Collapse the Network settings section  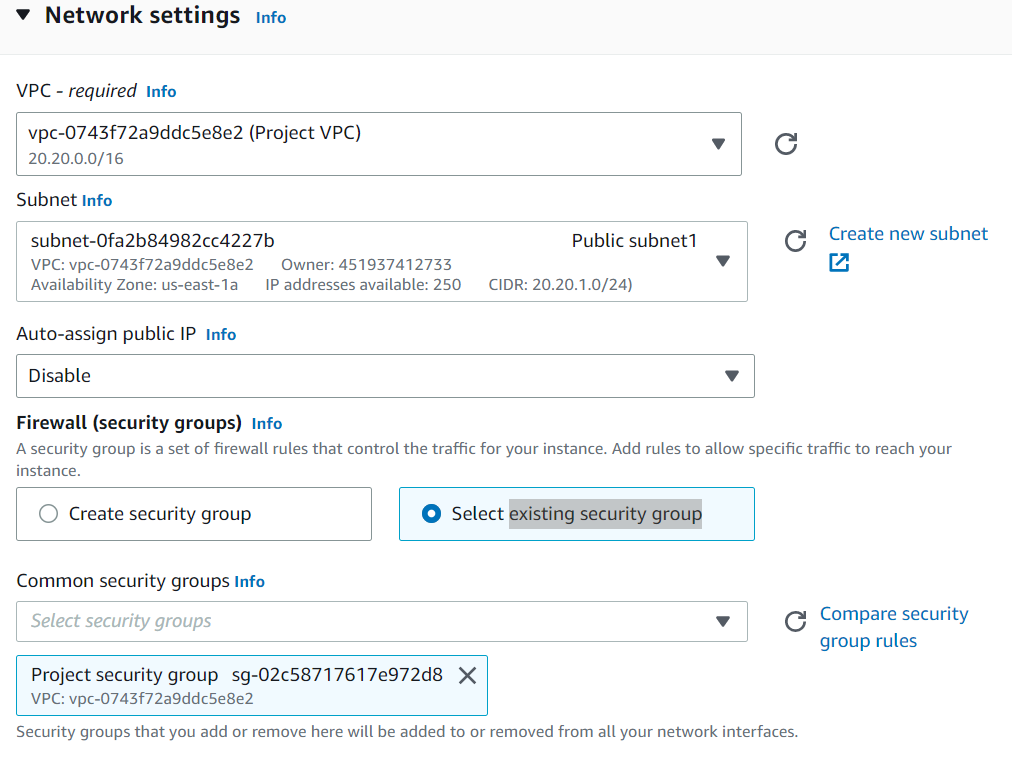coord(23,15)
